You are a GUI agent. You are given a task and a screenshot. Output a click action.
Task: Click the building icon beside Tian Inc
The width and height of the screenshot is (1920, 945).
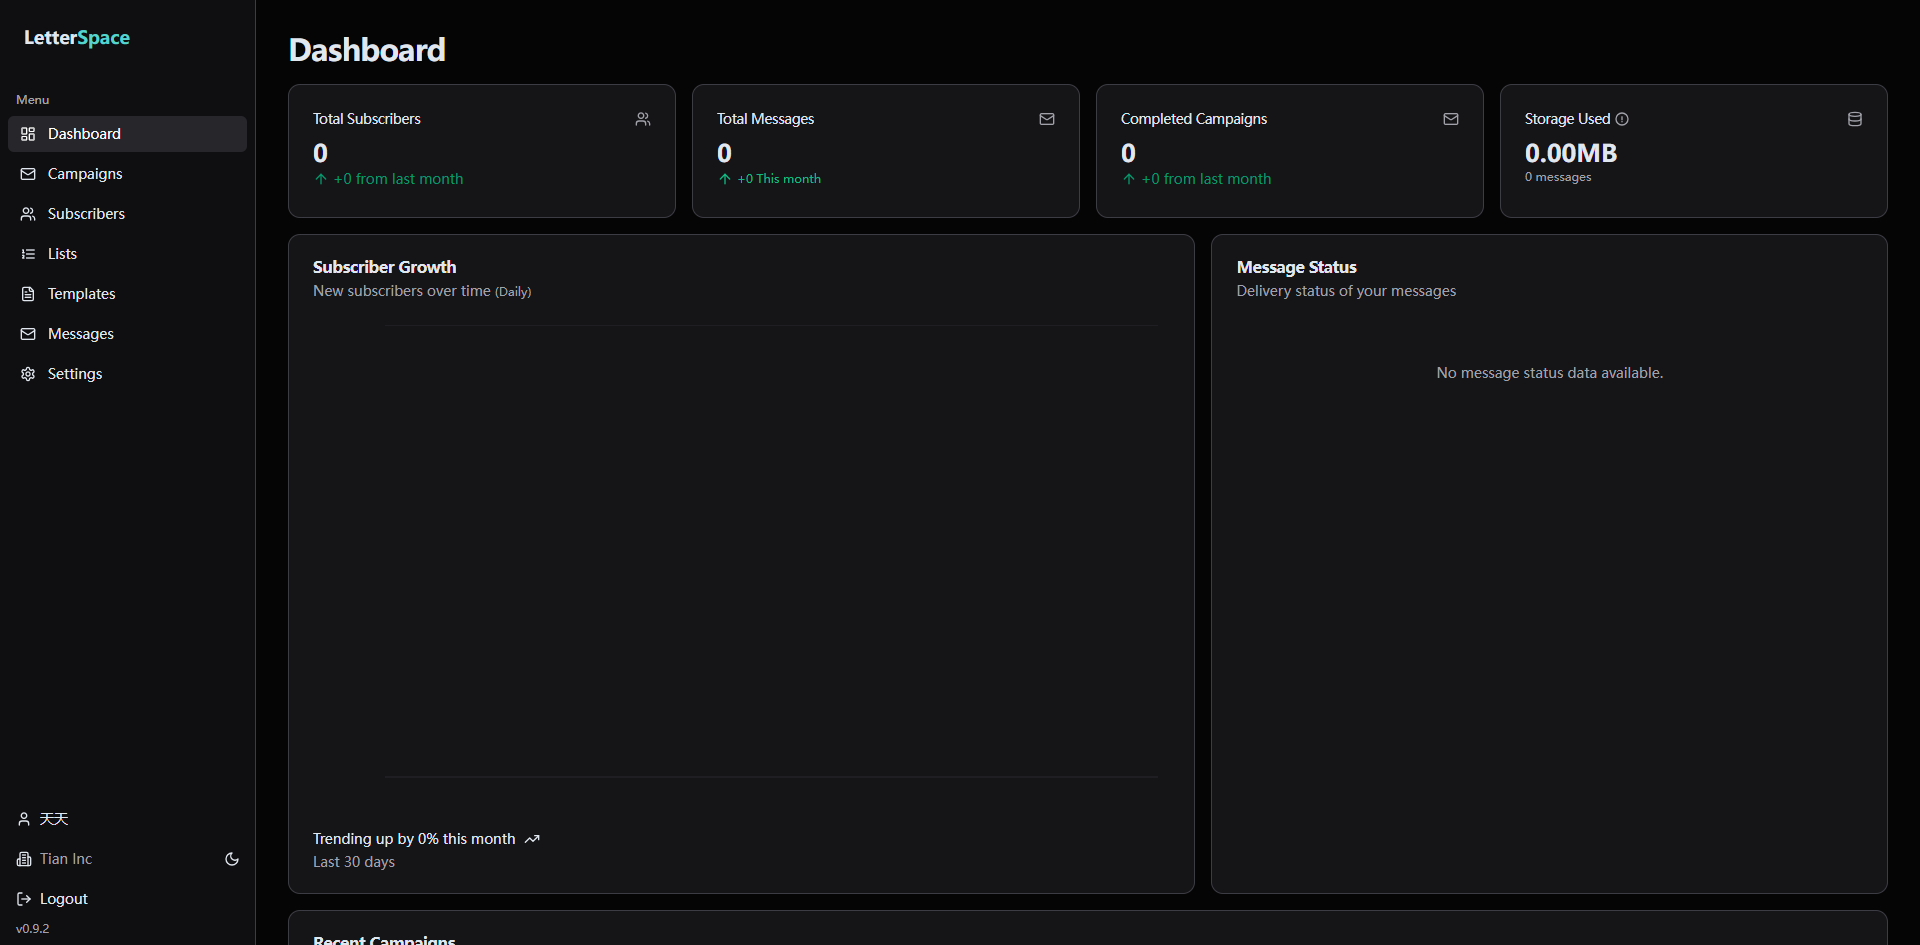(x=24, y=859)
